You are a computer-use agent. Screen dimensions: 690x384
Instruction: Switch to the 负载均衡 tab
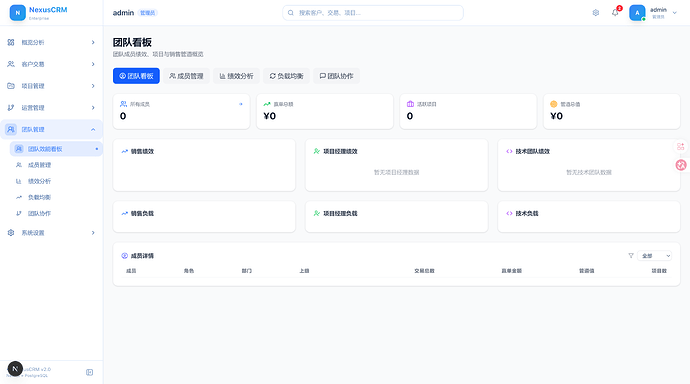tap(286, 76)
